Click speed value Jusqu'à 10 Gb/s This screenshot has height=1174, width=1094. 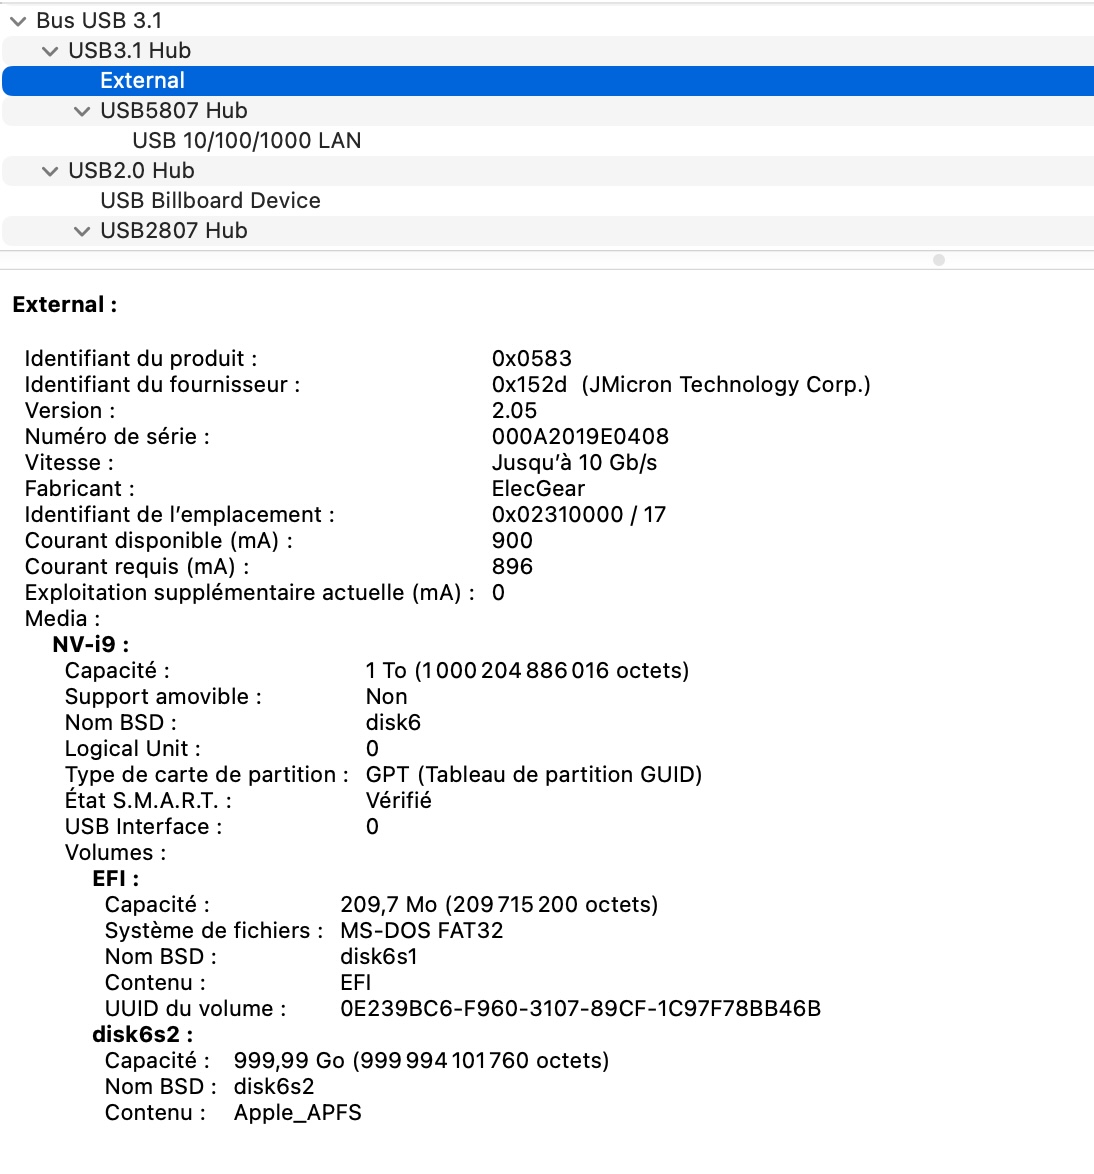pyautogui.click(x=574, y=463)
